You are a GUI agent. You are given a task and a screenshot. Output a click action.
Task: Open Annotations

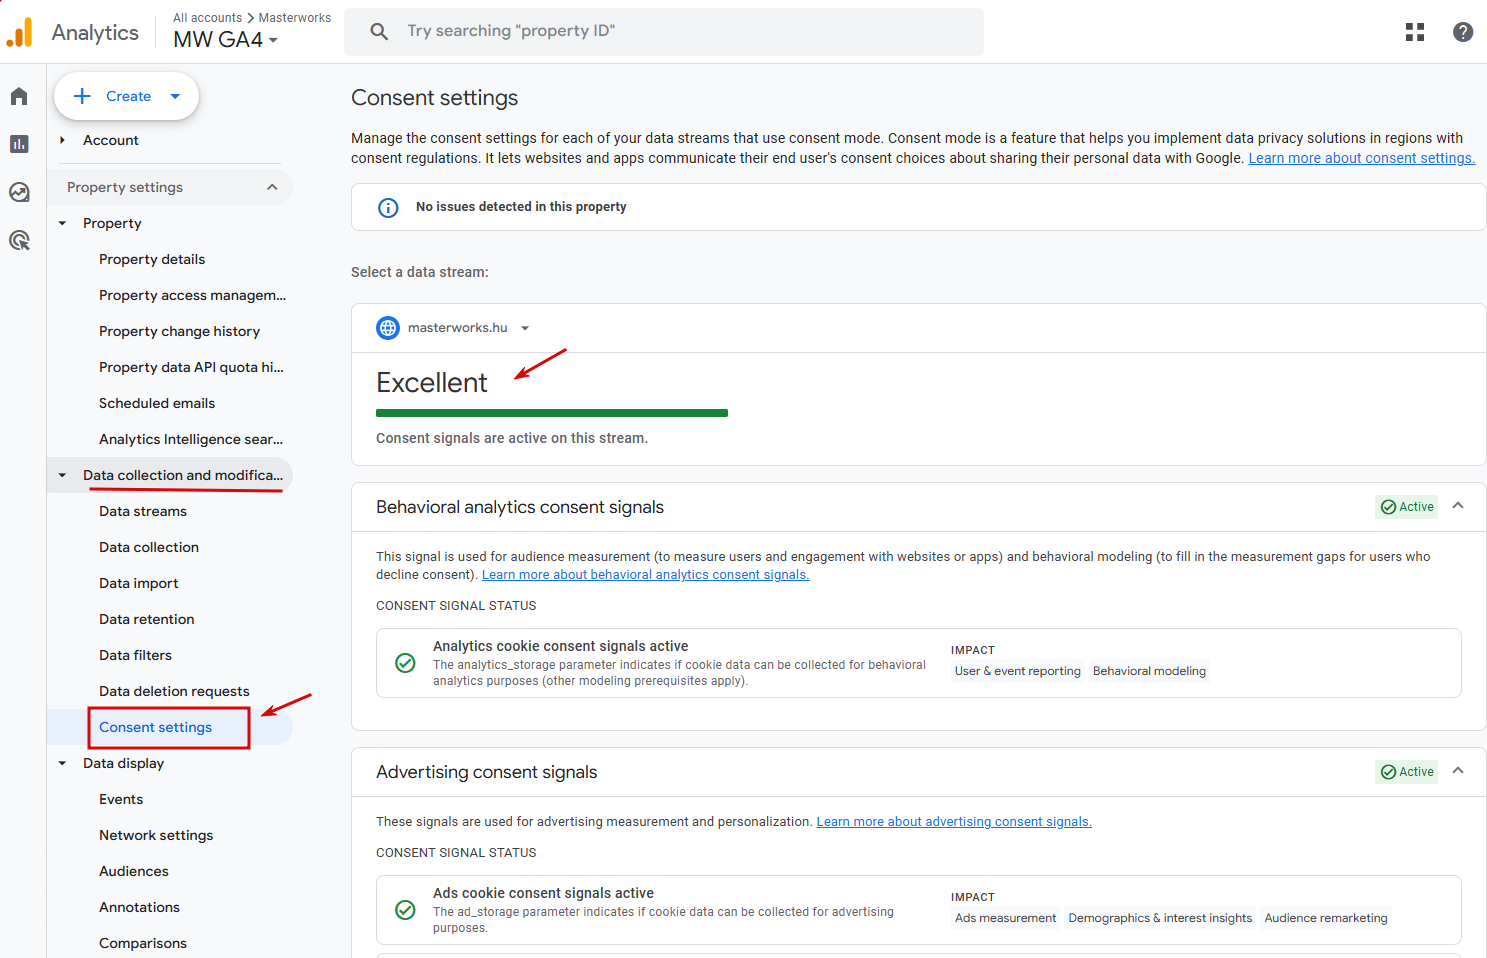[x=139, y=907]
